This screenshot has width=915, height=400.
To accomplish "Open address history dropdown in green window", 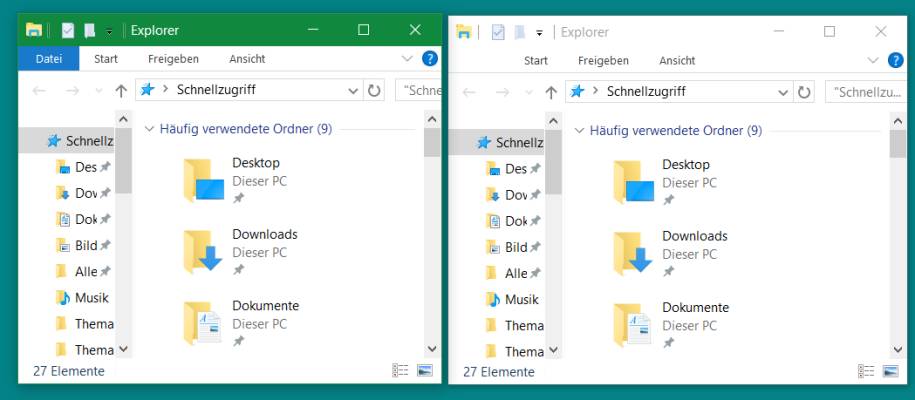I will (x=353, y=91).
